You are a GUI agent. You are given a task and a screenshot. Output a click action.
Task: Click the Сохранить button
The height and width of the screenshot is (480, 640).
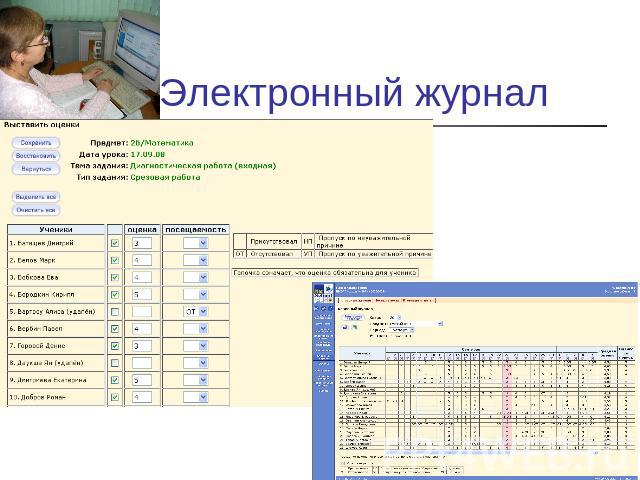36,143
